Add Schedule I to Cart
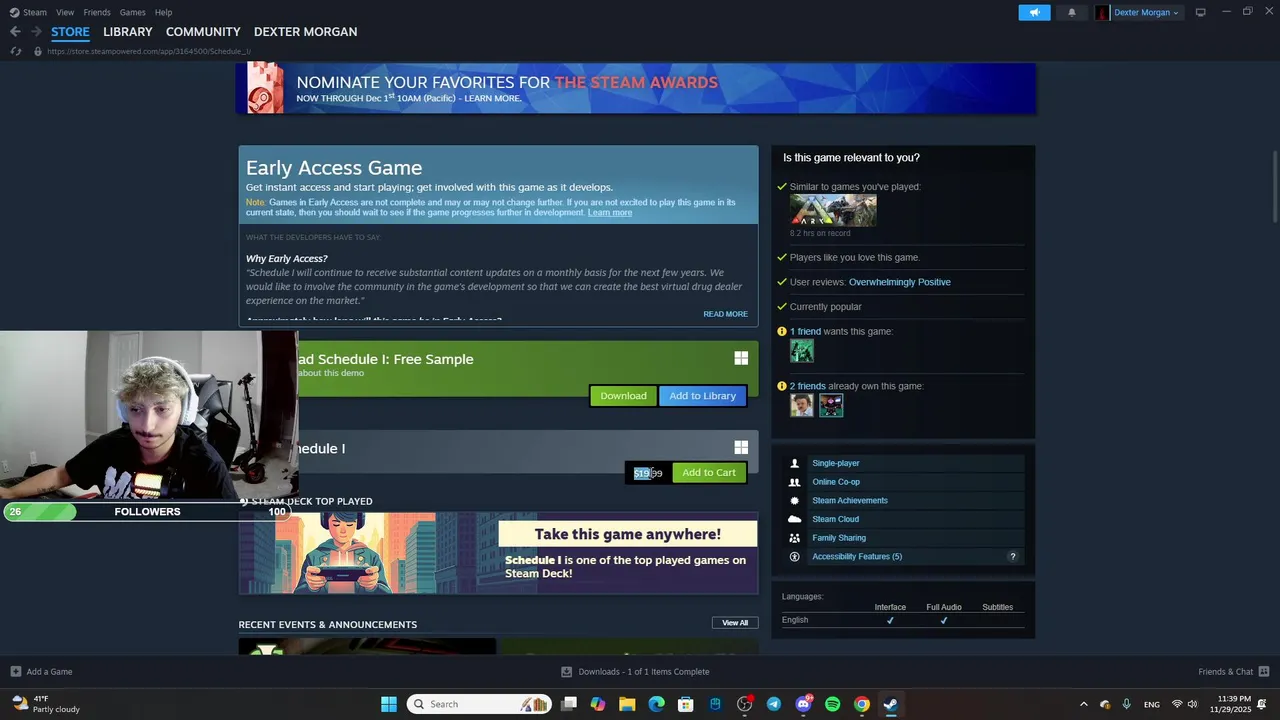 click(709, 473)
